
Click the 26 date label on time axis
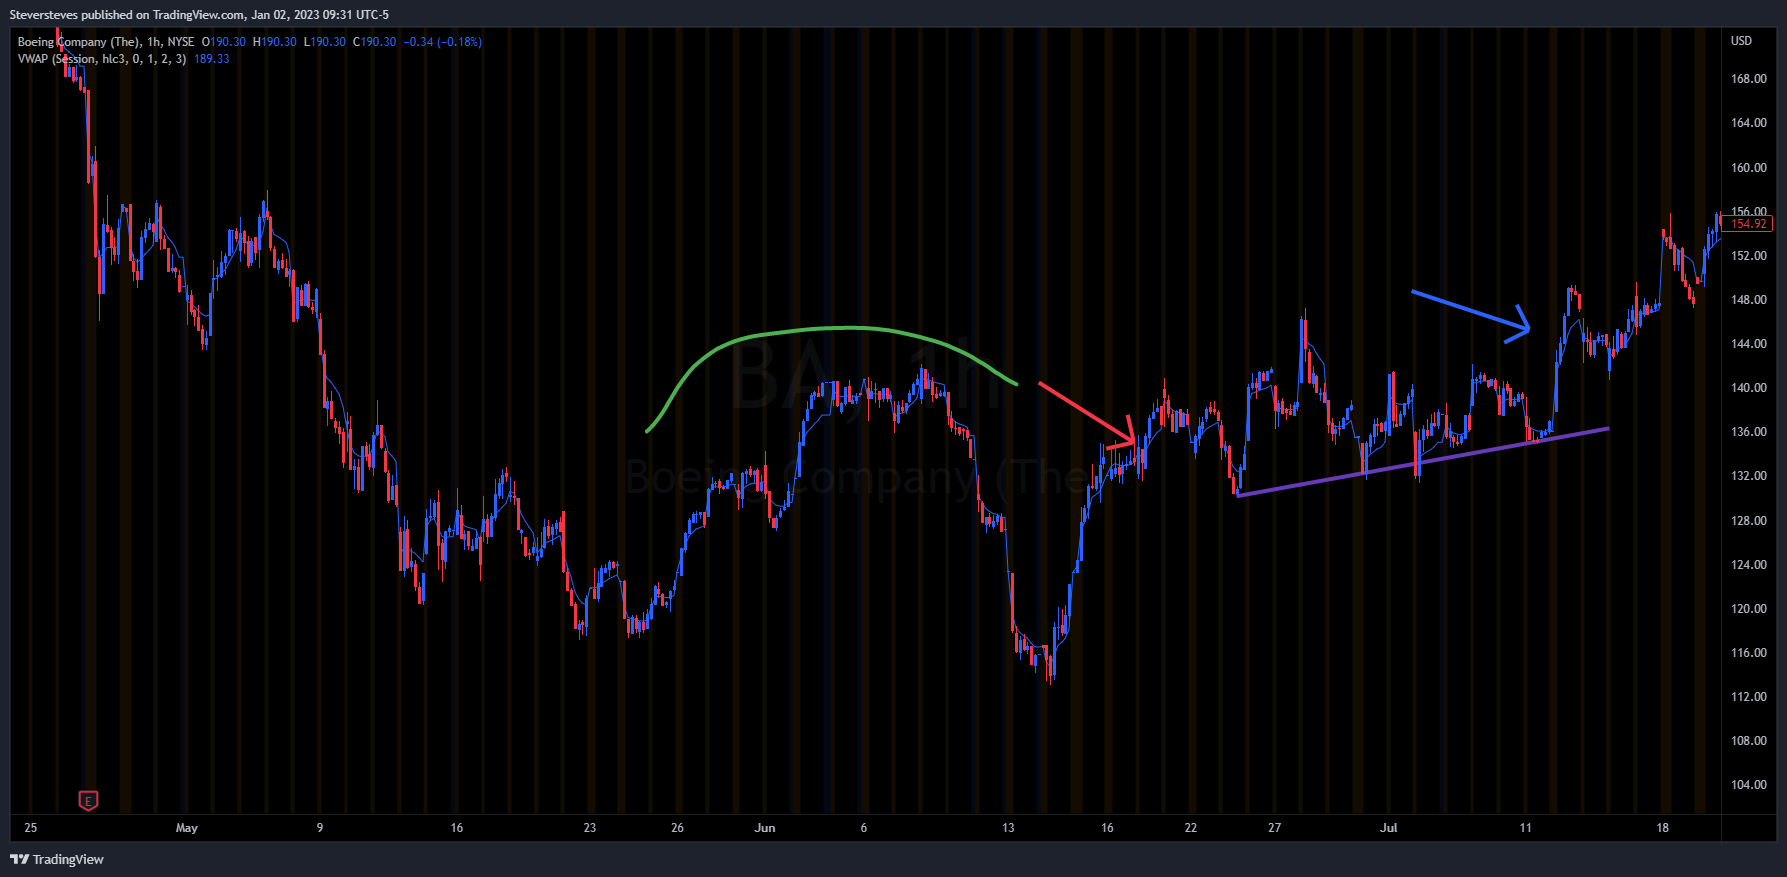[678, 828]
